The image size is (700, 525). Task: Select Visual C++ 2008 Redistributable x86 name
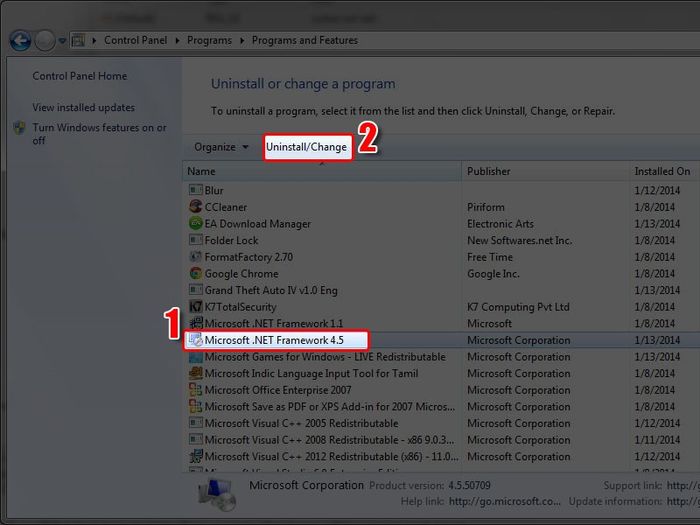coord(329,440)
